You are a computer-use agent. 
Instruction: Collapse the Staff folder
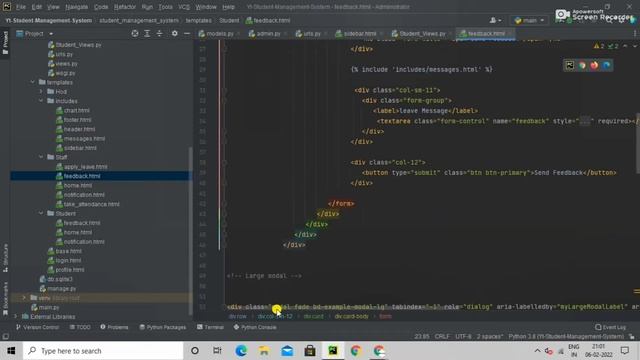click(41, 157)
